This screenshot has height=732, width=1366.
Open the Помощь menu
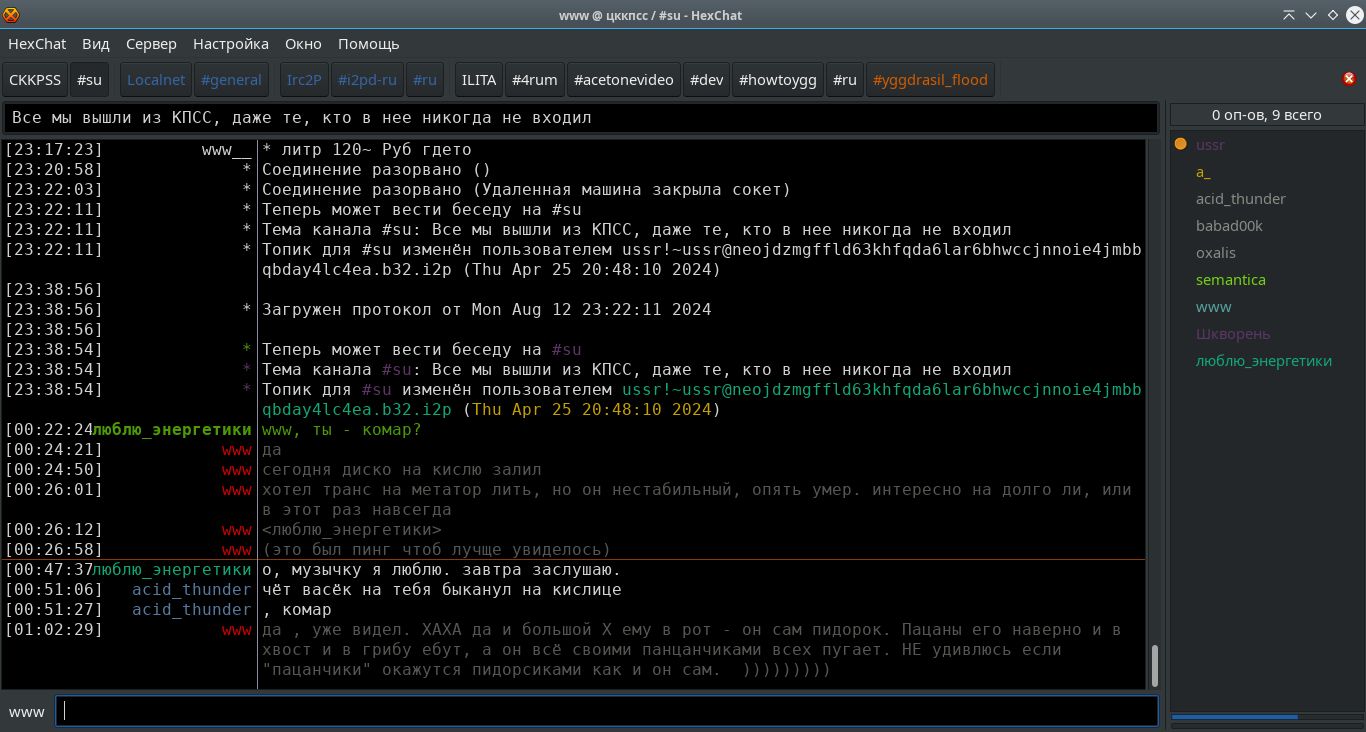coord(369,44)
